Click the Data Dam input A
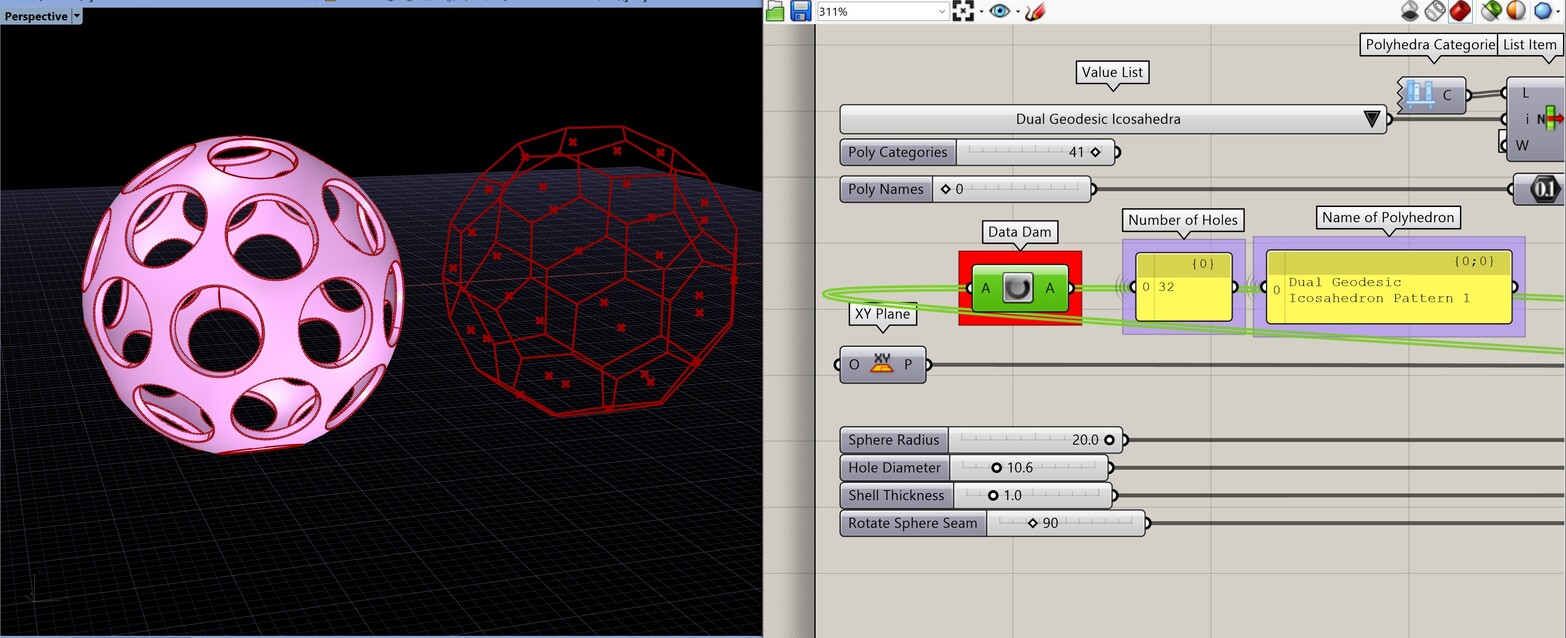 985,289
